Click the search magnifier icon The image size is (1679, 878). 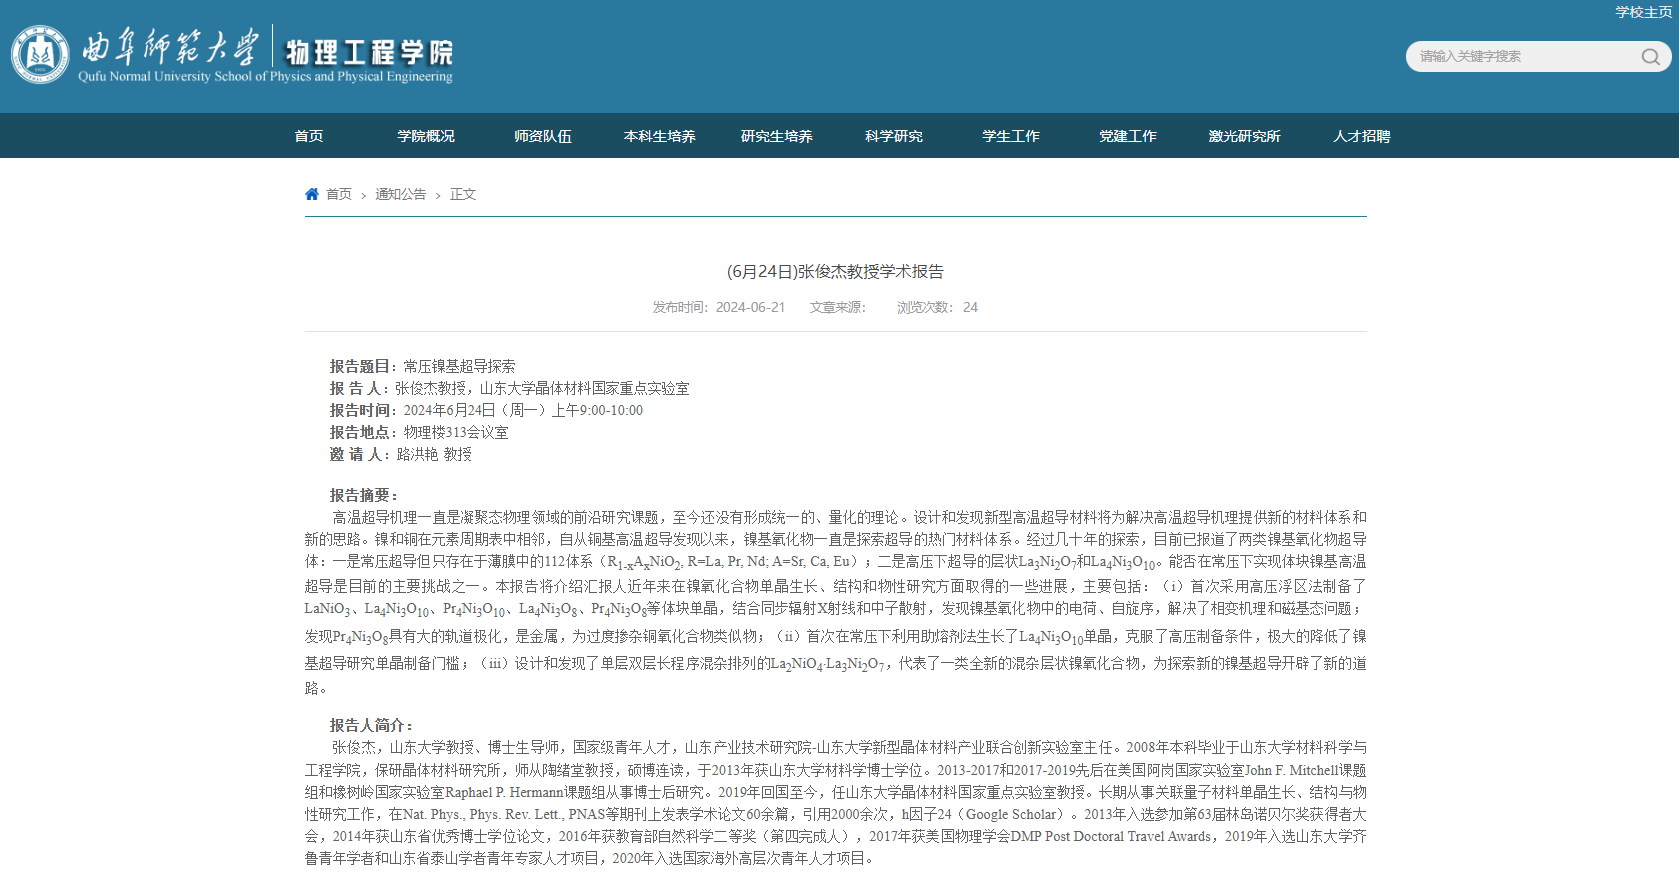1650,57
